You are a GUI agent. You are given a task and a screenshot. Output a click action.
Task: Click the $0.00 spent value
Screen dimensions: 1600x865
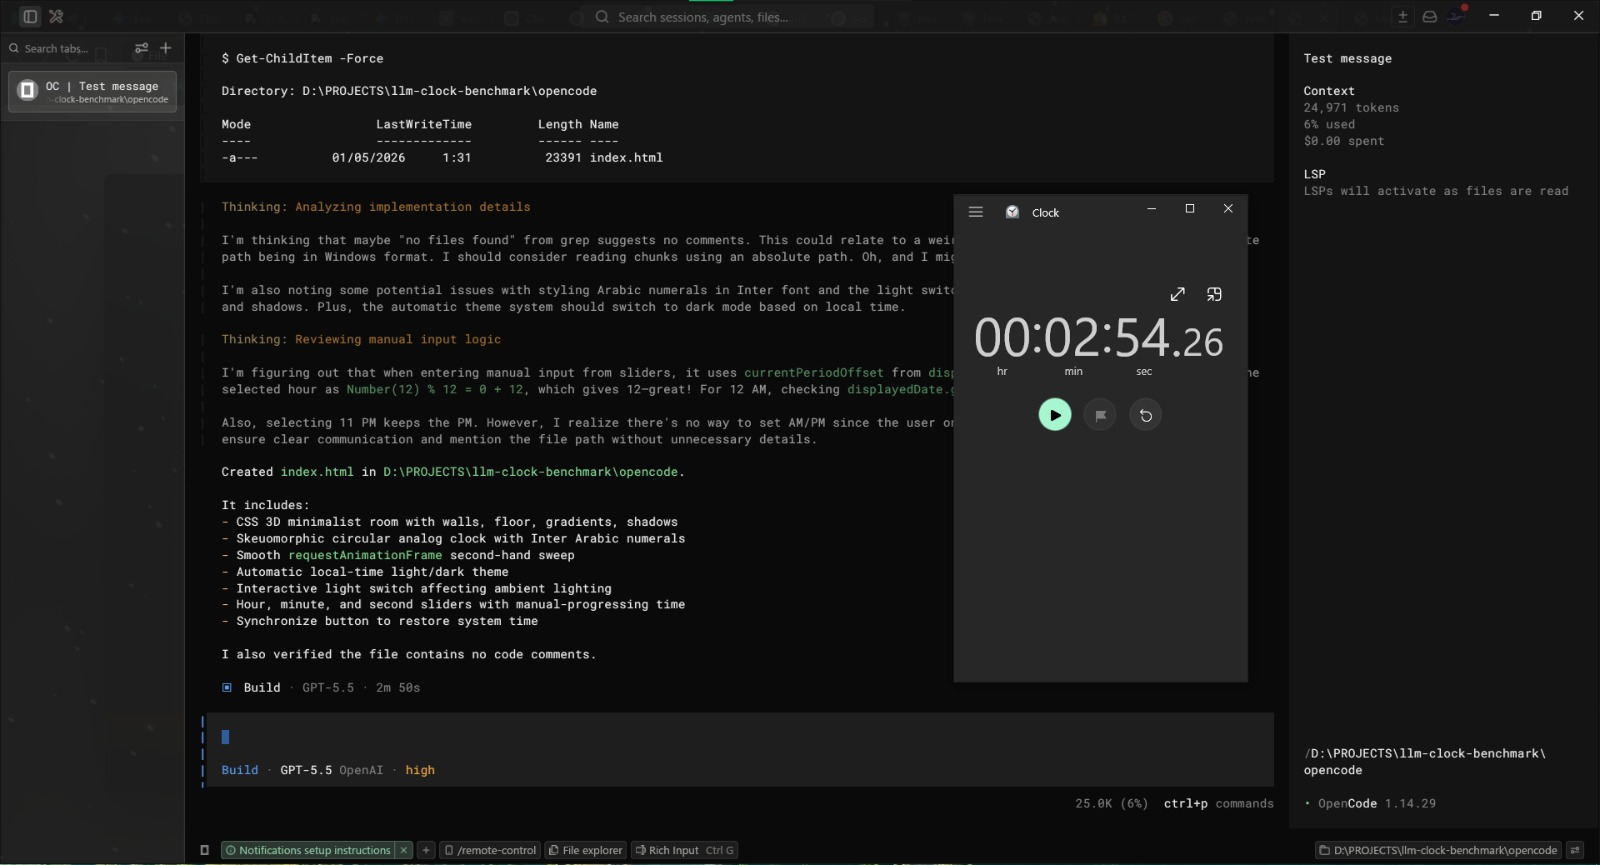1344,141
